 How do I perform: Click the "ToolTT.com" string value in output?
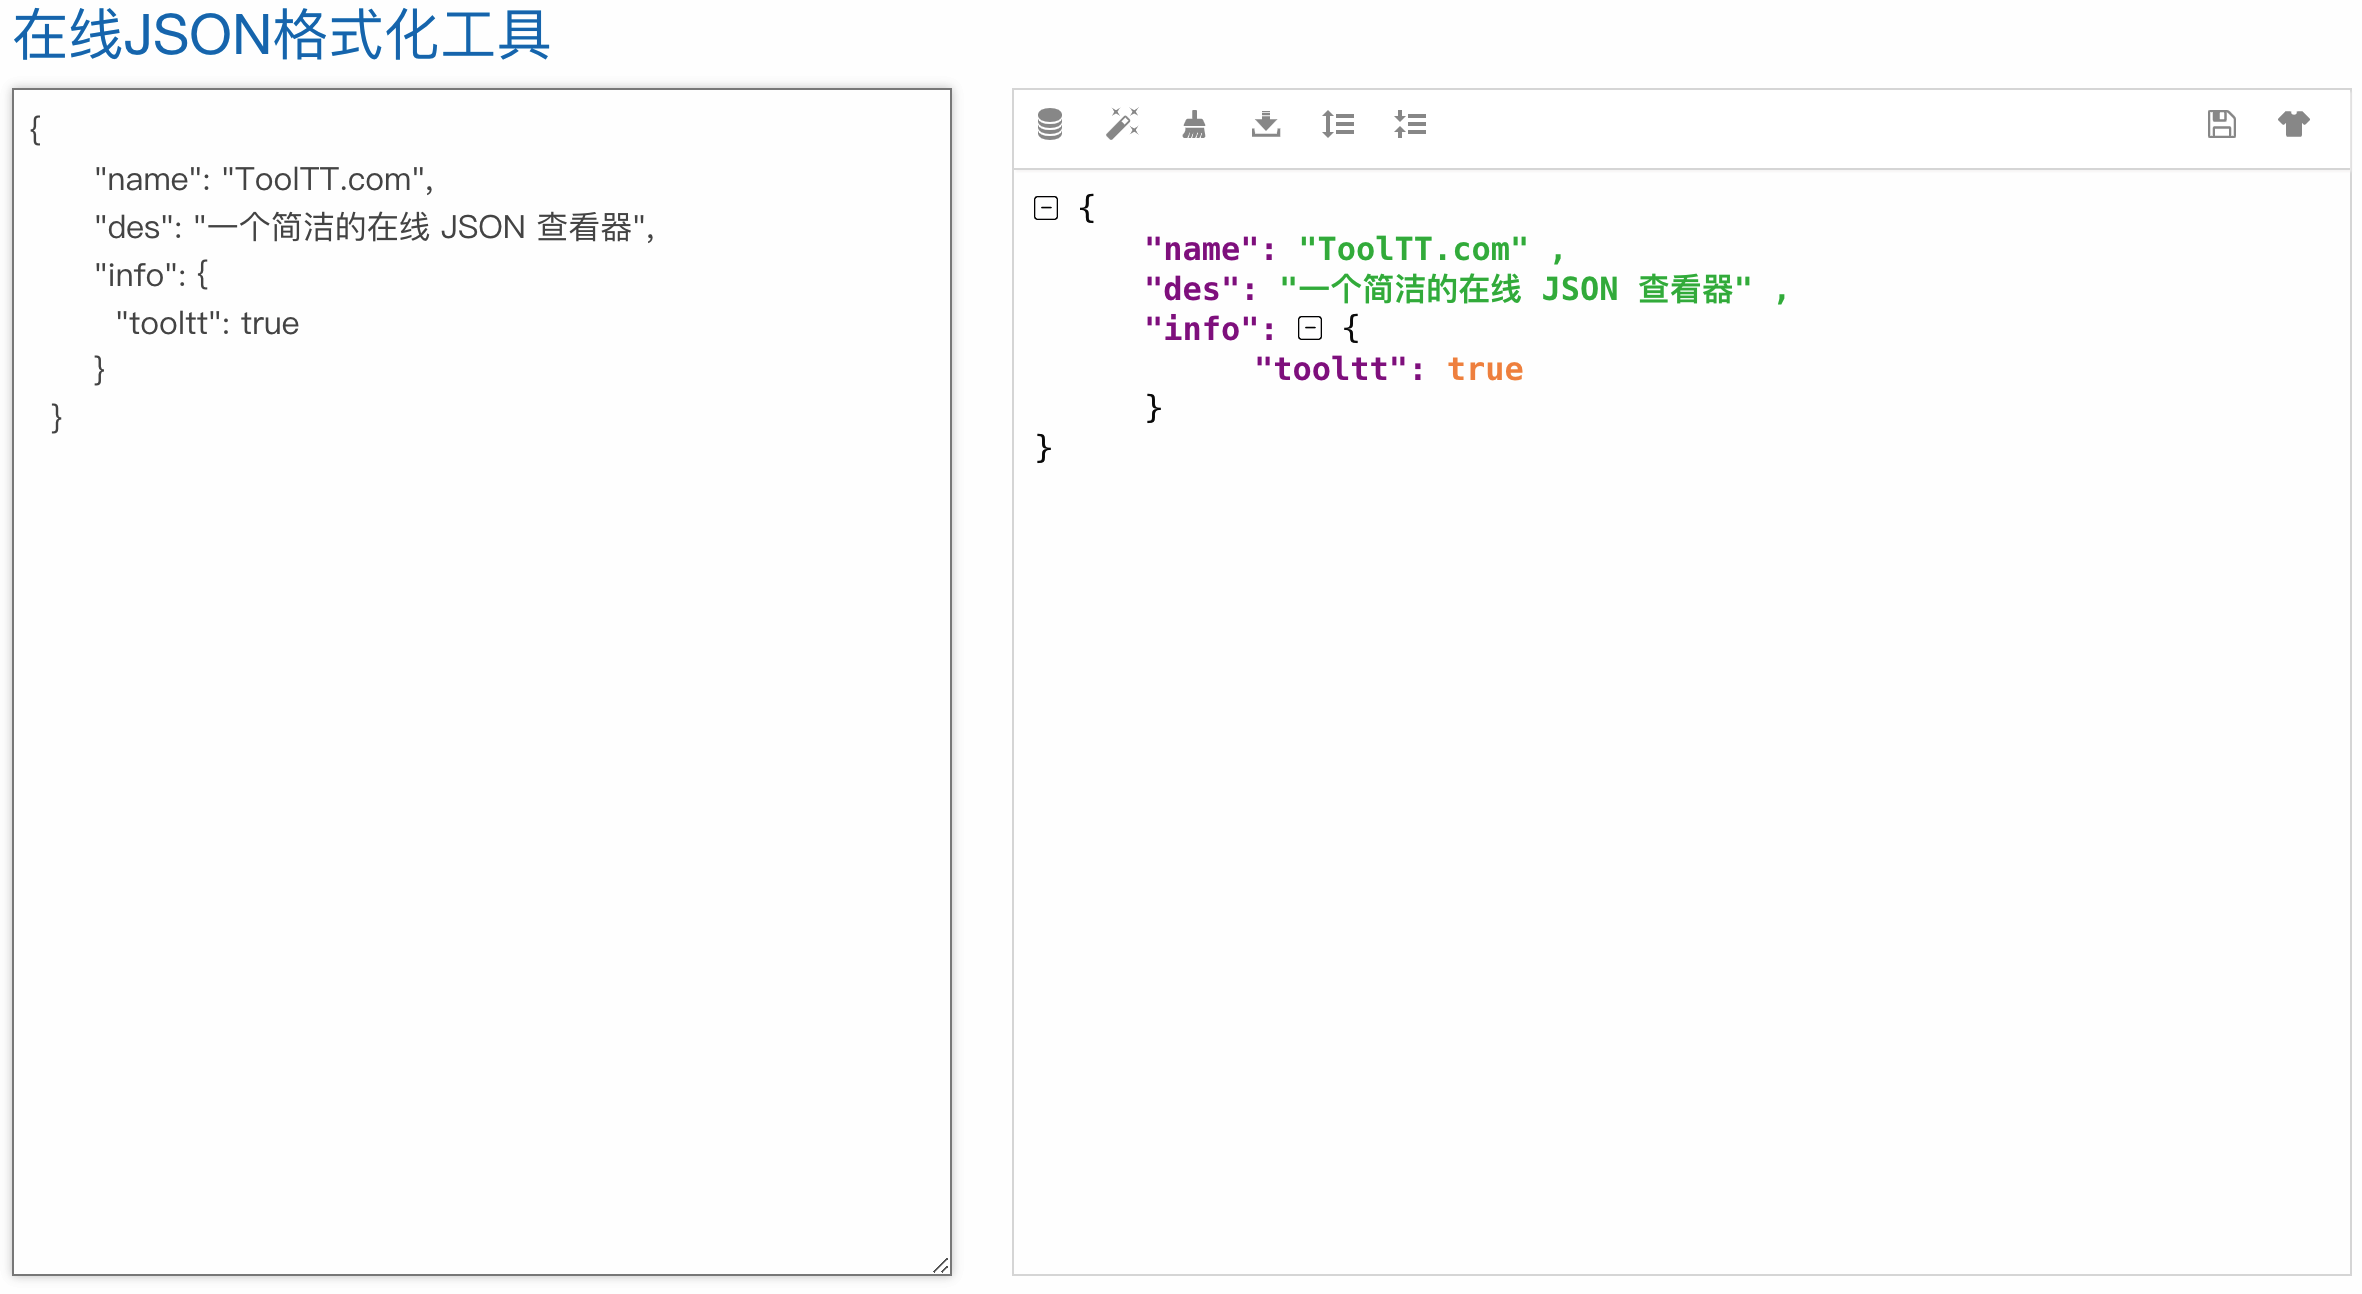1413,249
